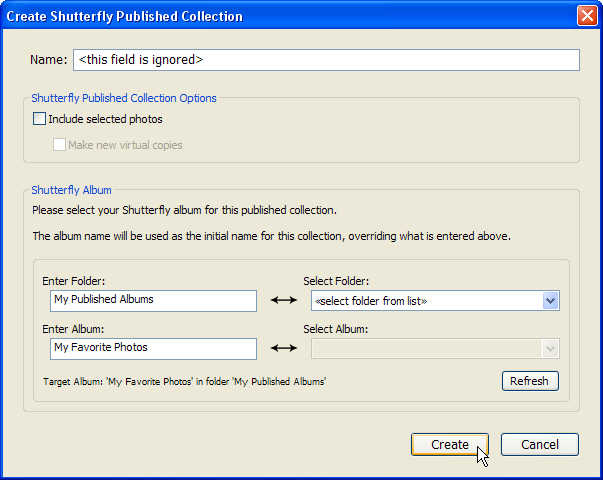Open the Select Album dropdown

point(435,348)
